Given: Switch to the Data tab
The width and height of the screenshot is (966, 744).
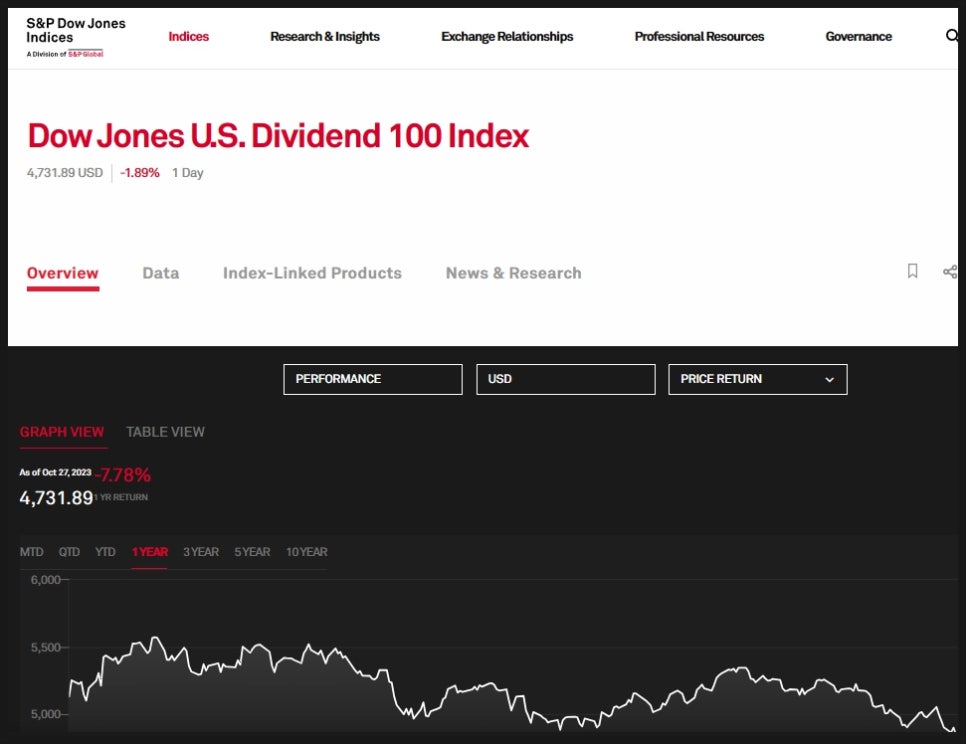Looking at the screenshot, I should click(x=161, y=273).
